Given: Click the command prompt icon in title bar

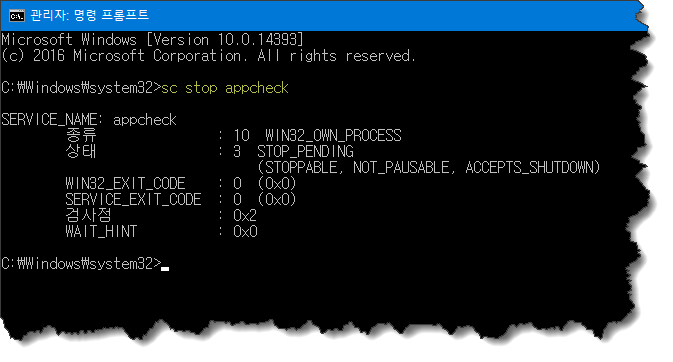Looking at the screenshot, I should click(17, 16).
